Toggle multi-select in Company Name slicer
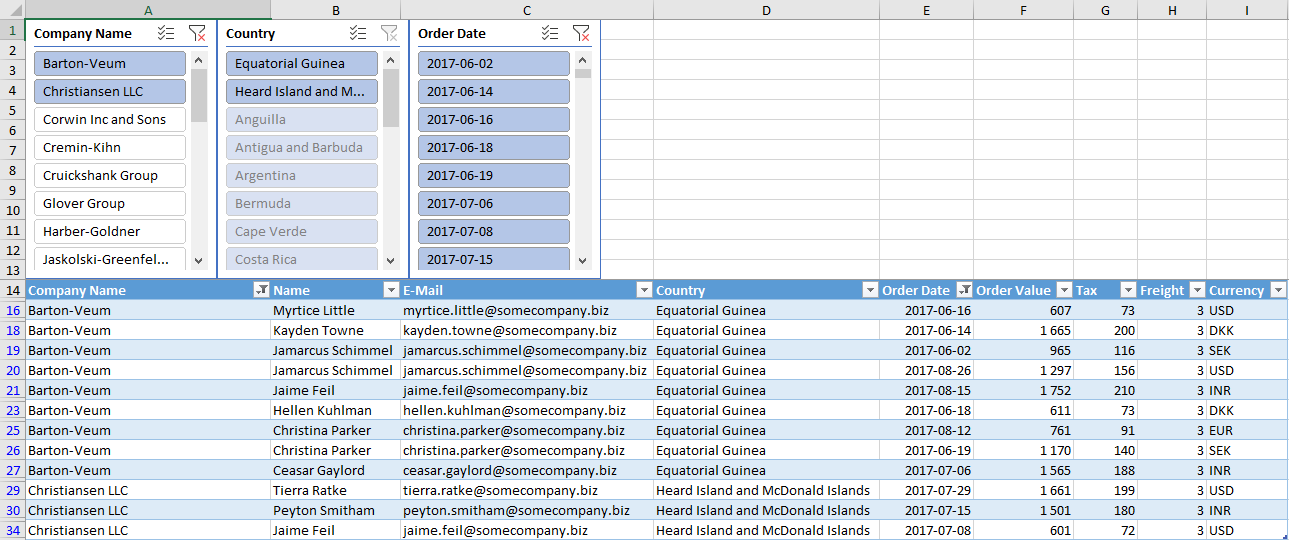 coord(167,33)
